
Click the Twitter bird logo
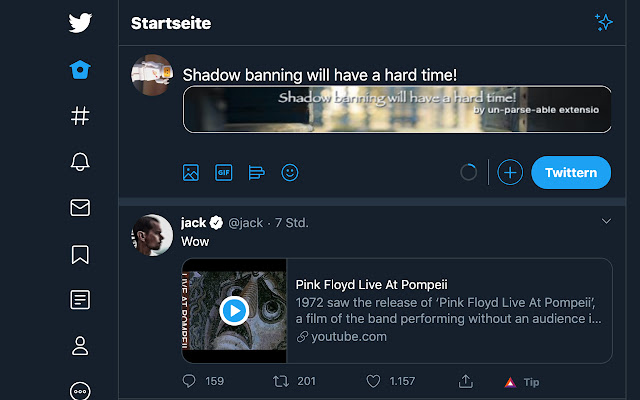[x=81, y=23]
